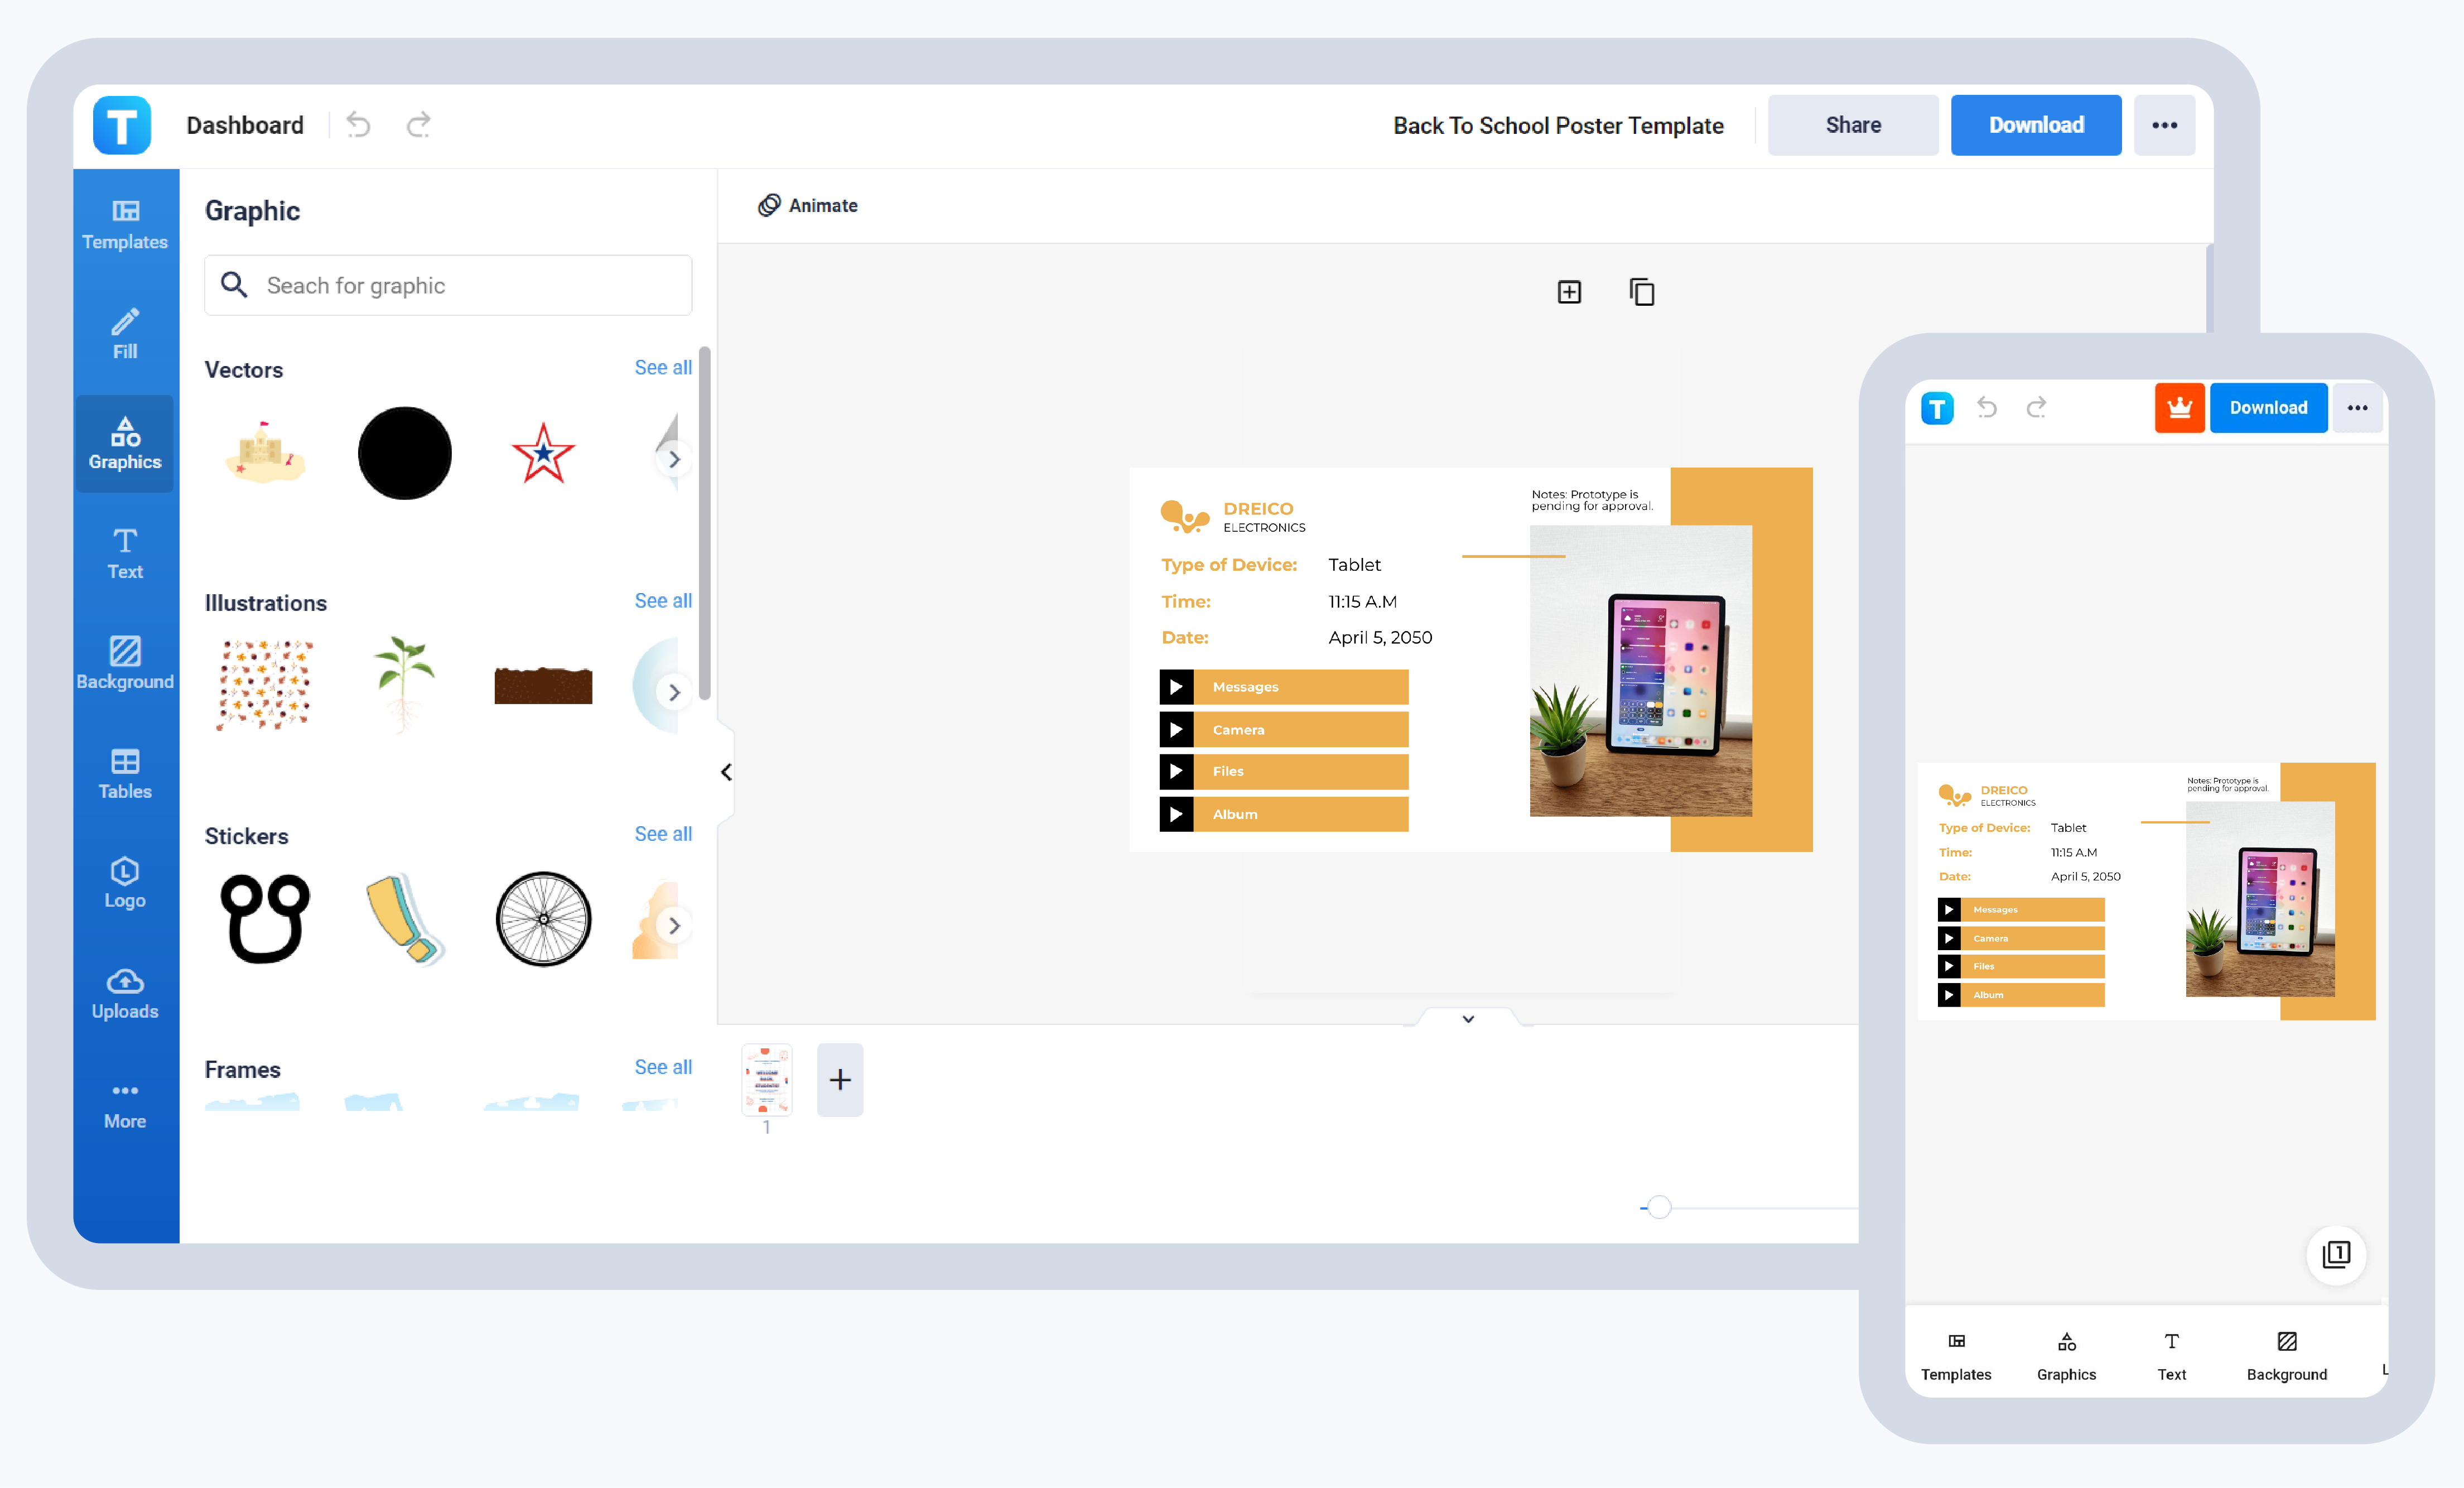Open three-dot menu in desktop header

[x=2164, y=125]
